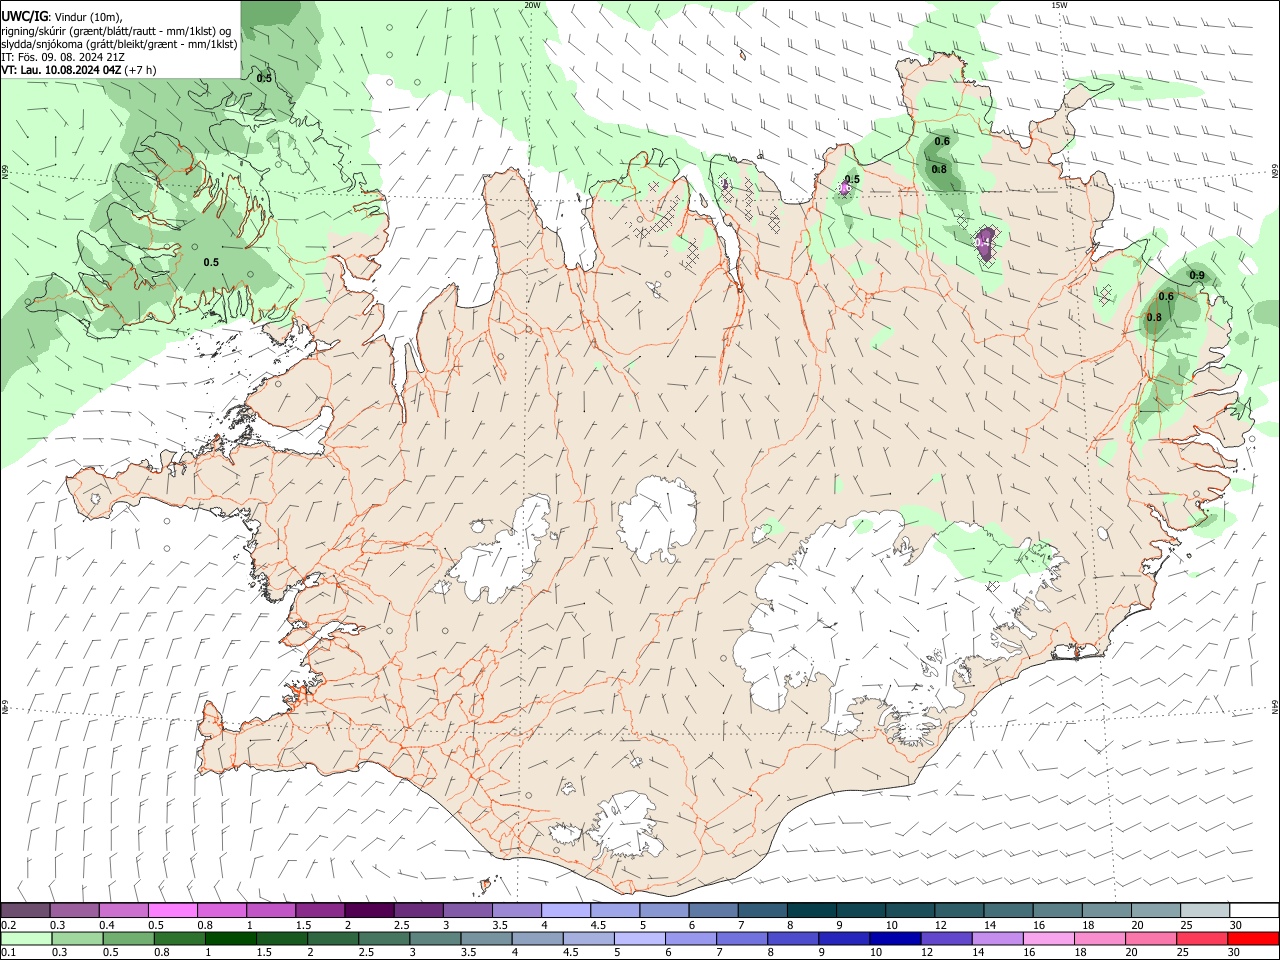The width and height of the screenshot is (1280, 960).
Task: Select the rain legend swatch between 0.5 and 0.8
Action: pyautogui.click(x=129, y=939)
